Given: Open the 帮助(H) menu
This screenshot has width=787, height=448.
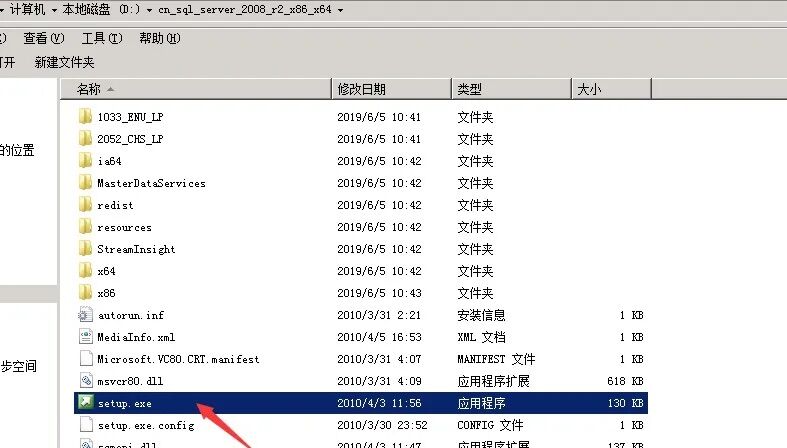Looking at the screenshot, I should 159,38.
